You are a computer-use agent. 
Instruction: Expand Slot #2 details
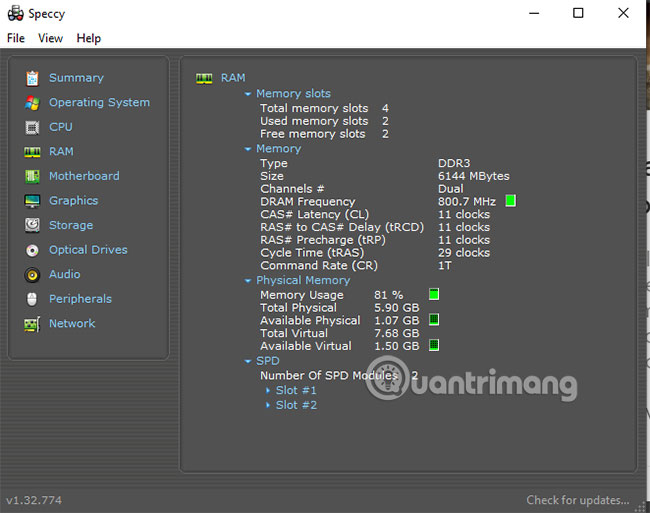pyautogui.click(x=268, y=405)
